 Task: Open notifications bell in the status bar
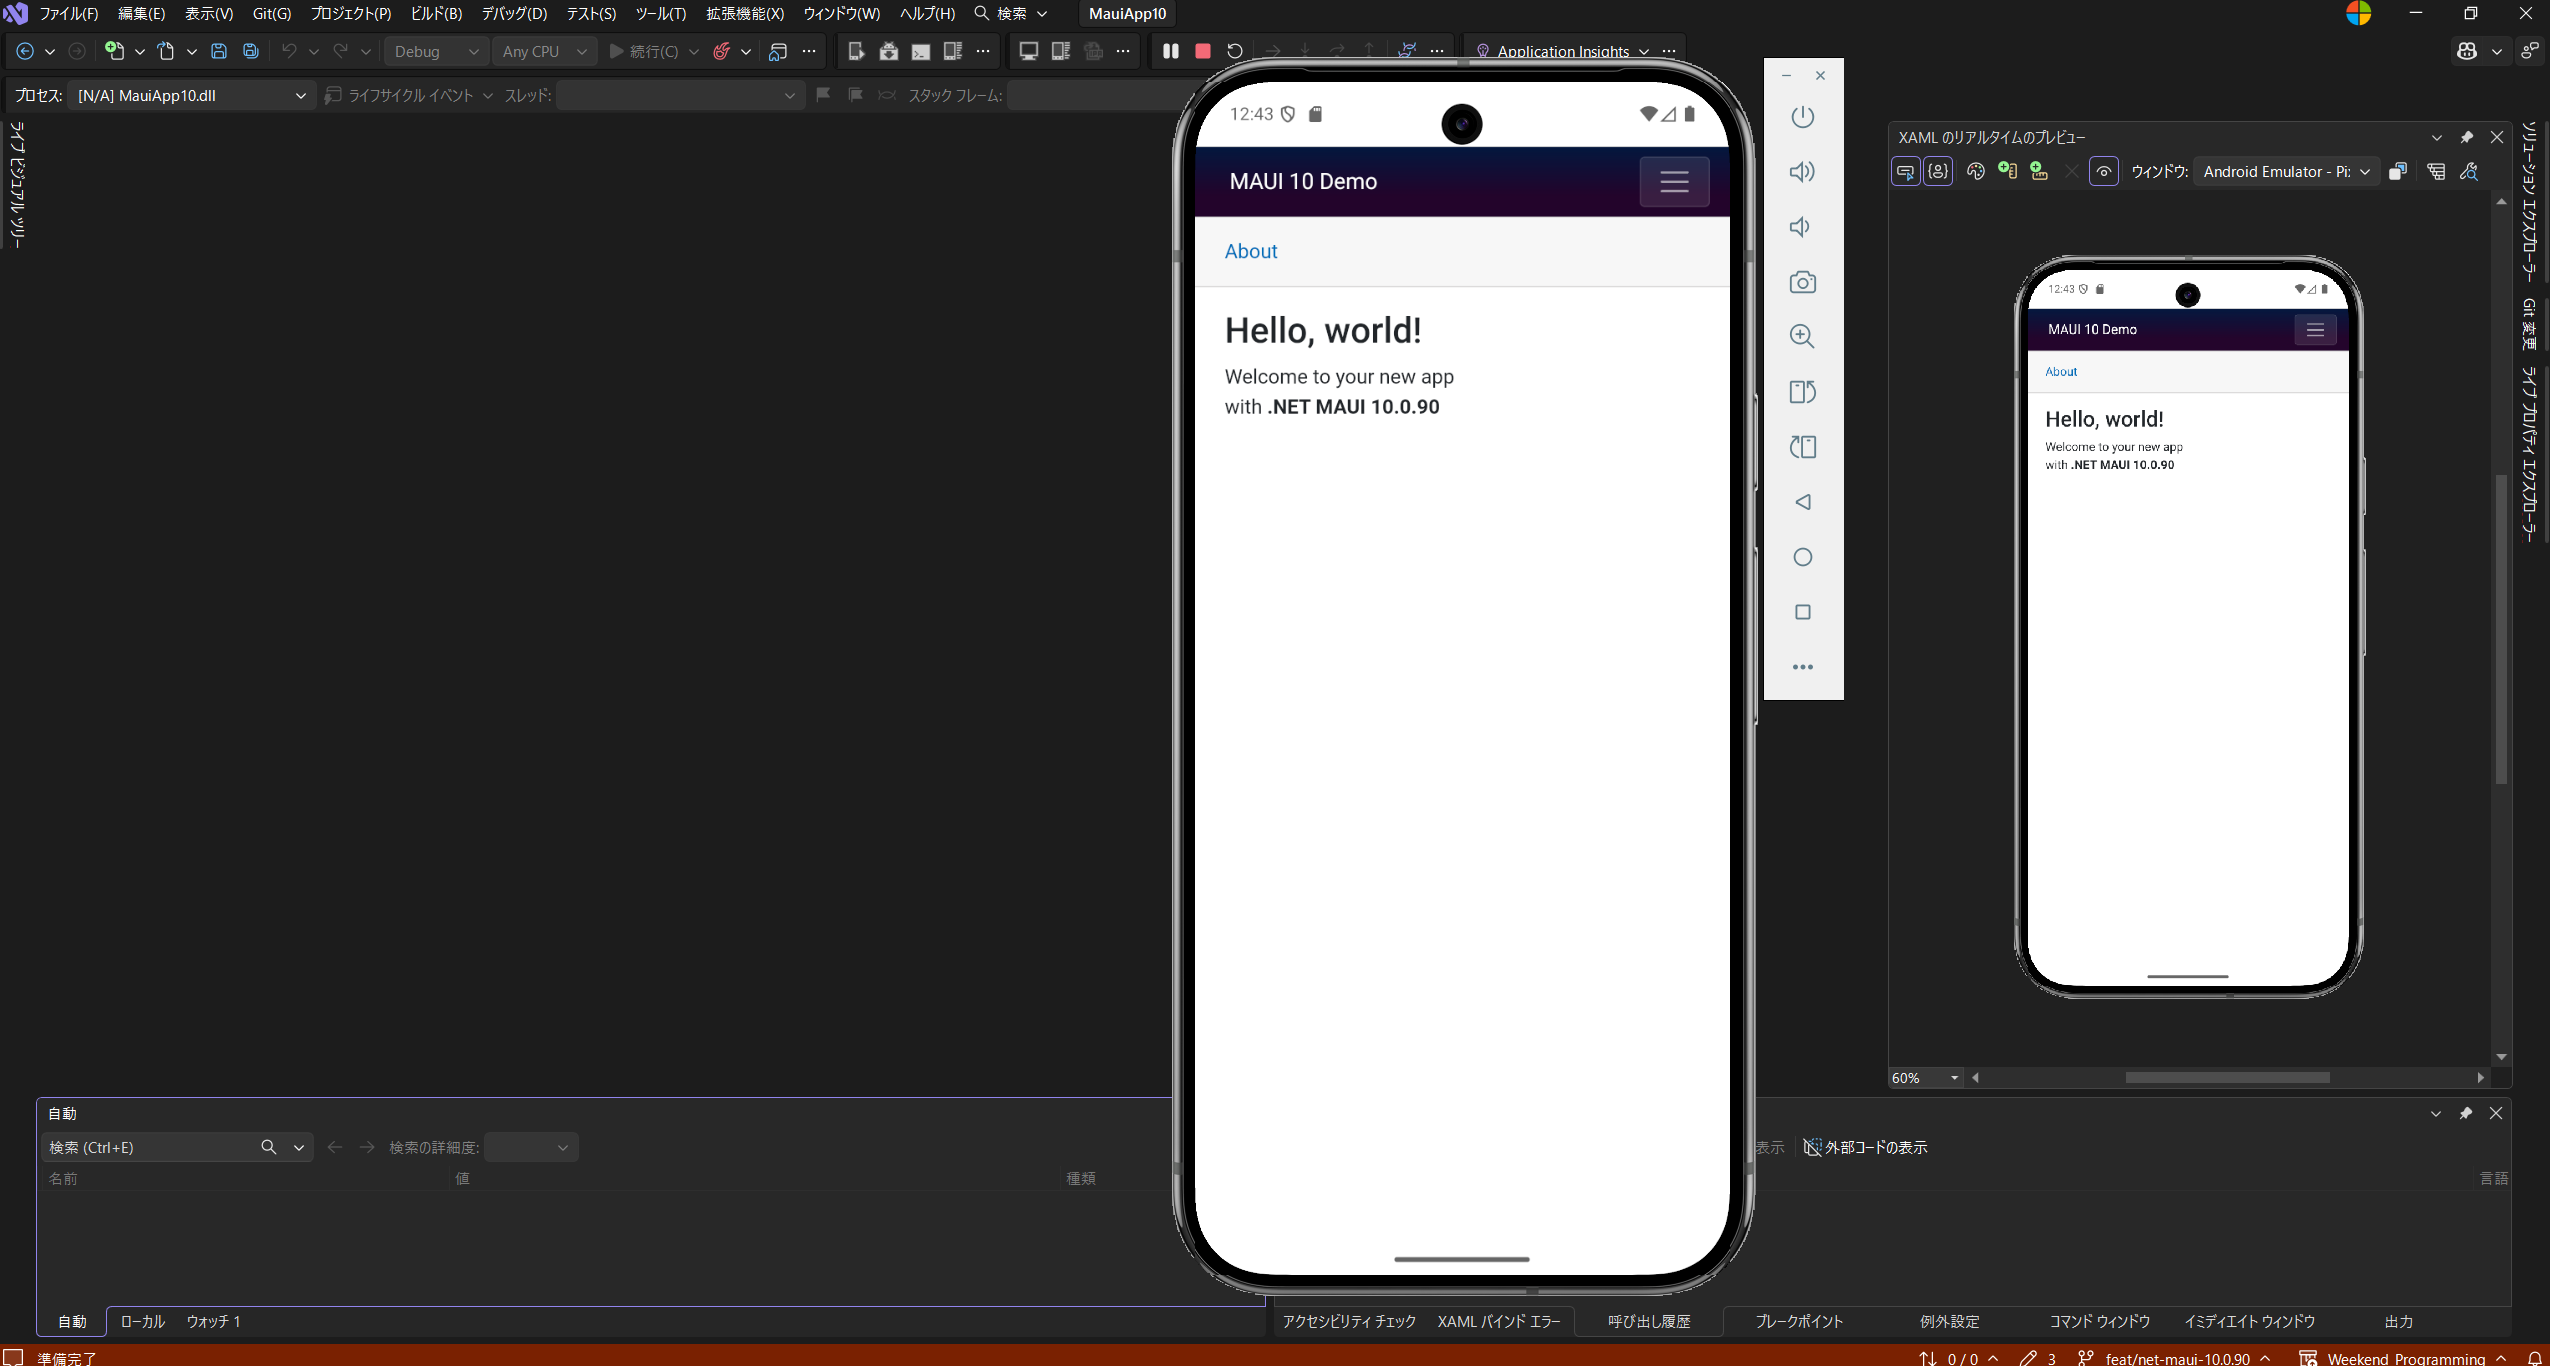coord(2535,1357)
